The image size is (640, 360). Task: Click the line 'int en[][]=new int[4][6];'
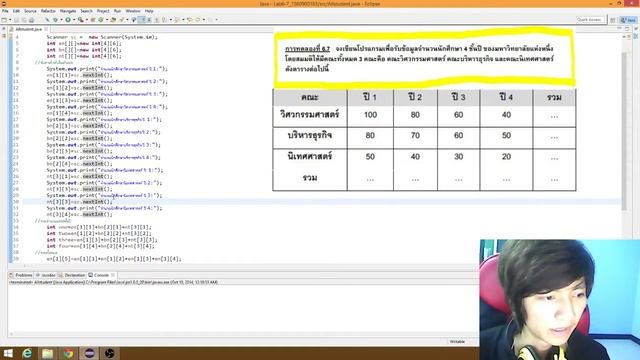[x=84, y=43]
